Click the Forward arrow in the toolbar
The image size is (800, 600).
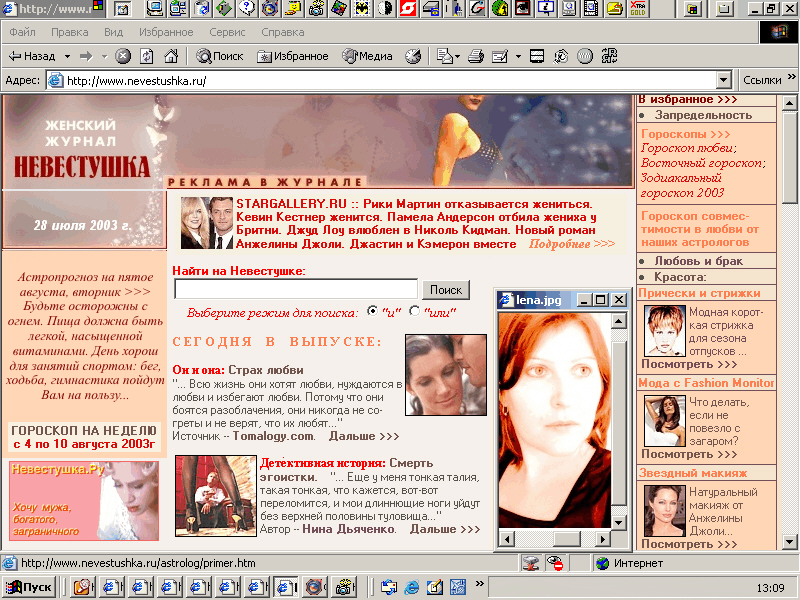pyautogui.click(x=86, y=56)
